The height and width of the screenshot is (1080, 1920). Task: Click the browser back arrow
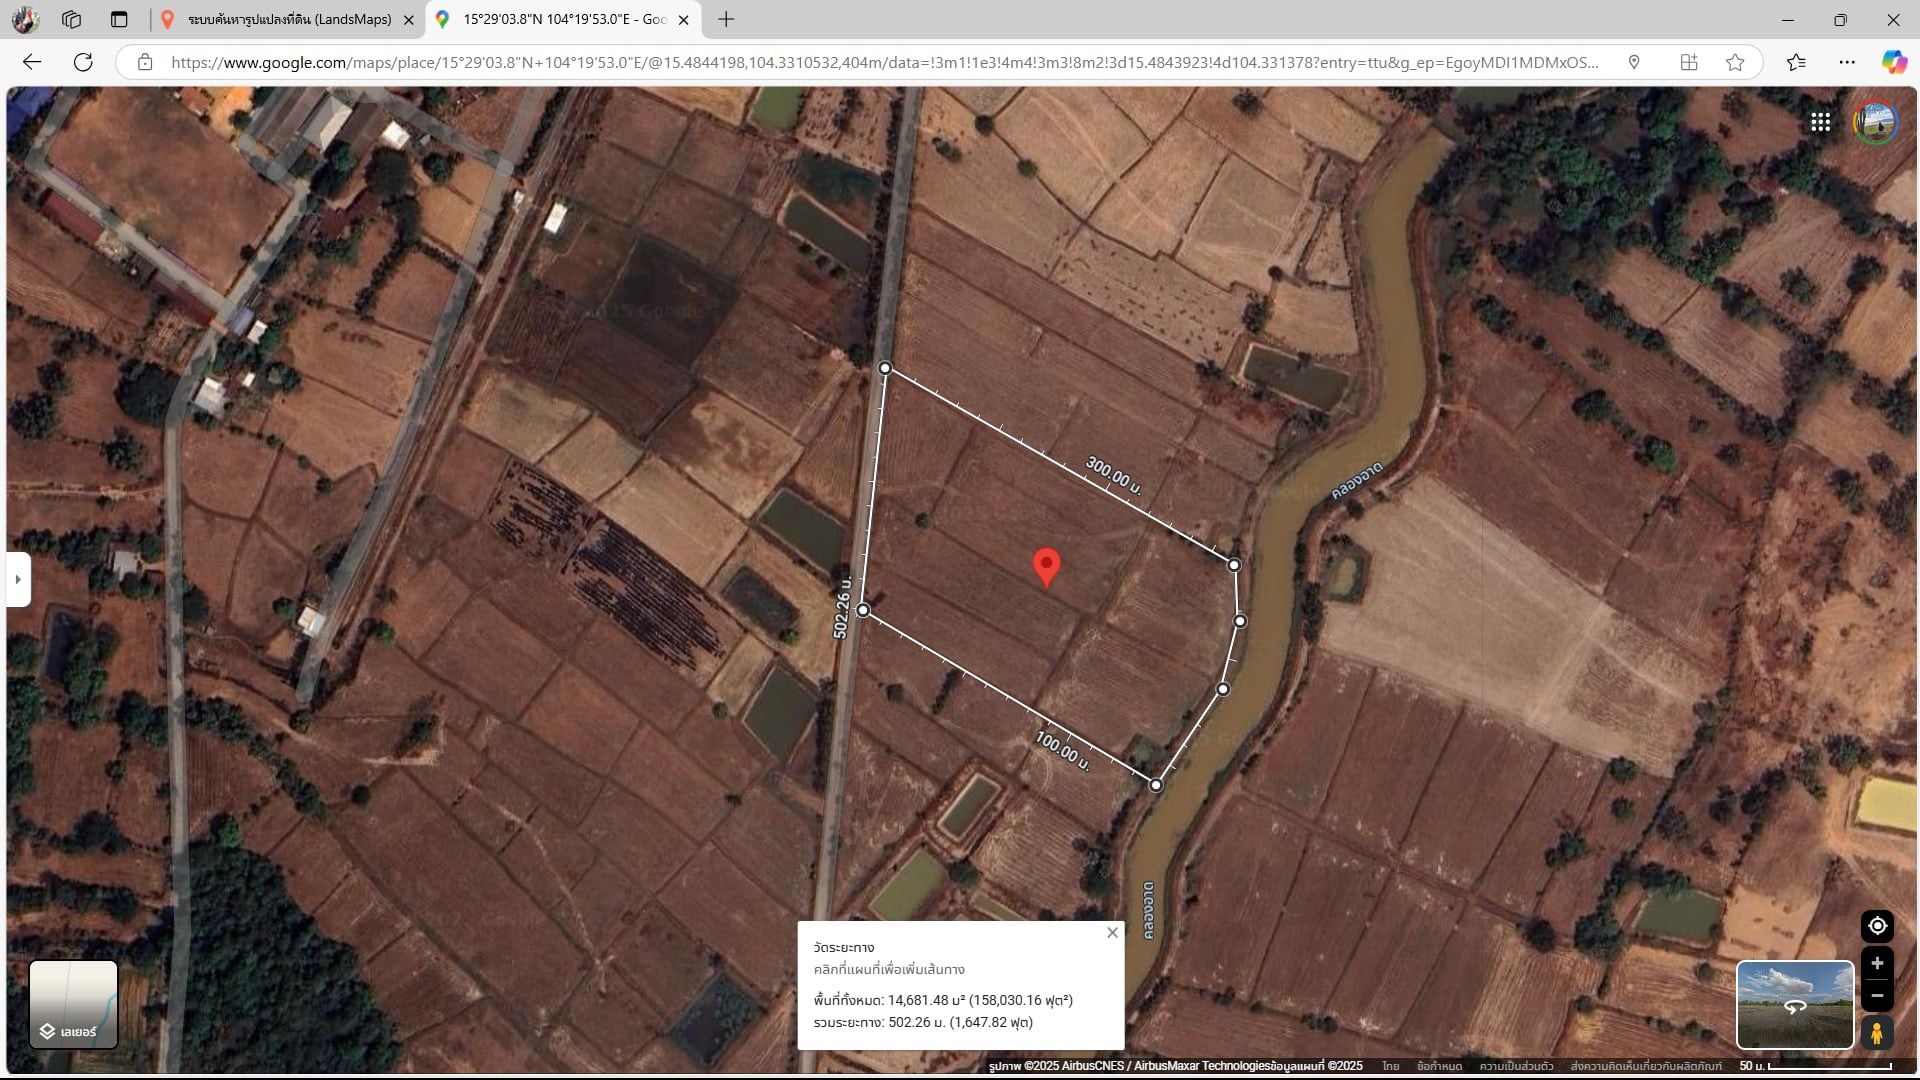(x=32, y=62)
